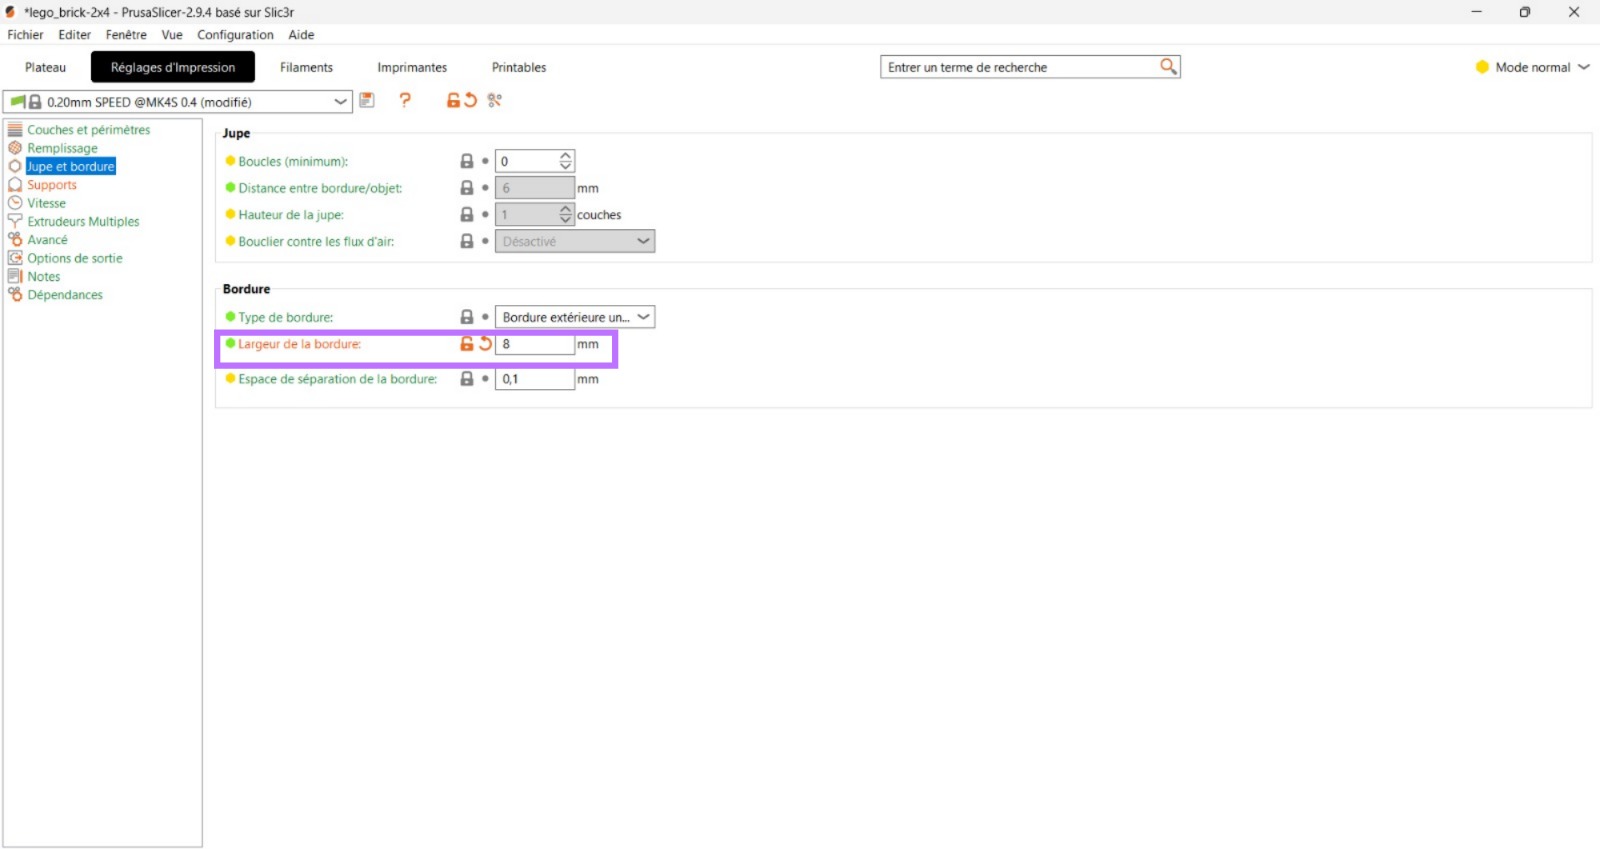This screenshot has height=849, width=1600.
Task: Select Supports in the settings sidebar
Action: 52,185
